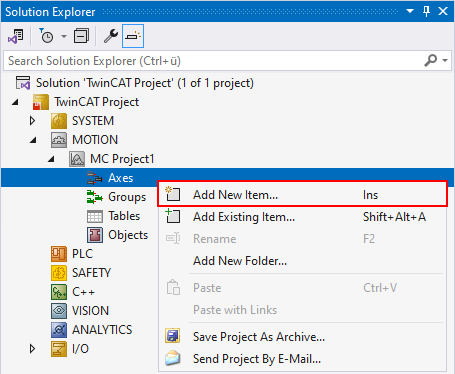
Task: Choose Add New Item... from context menu
Action: tap(303, 195)
